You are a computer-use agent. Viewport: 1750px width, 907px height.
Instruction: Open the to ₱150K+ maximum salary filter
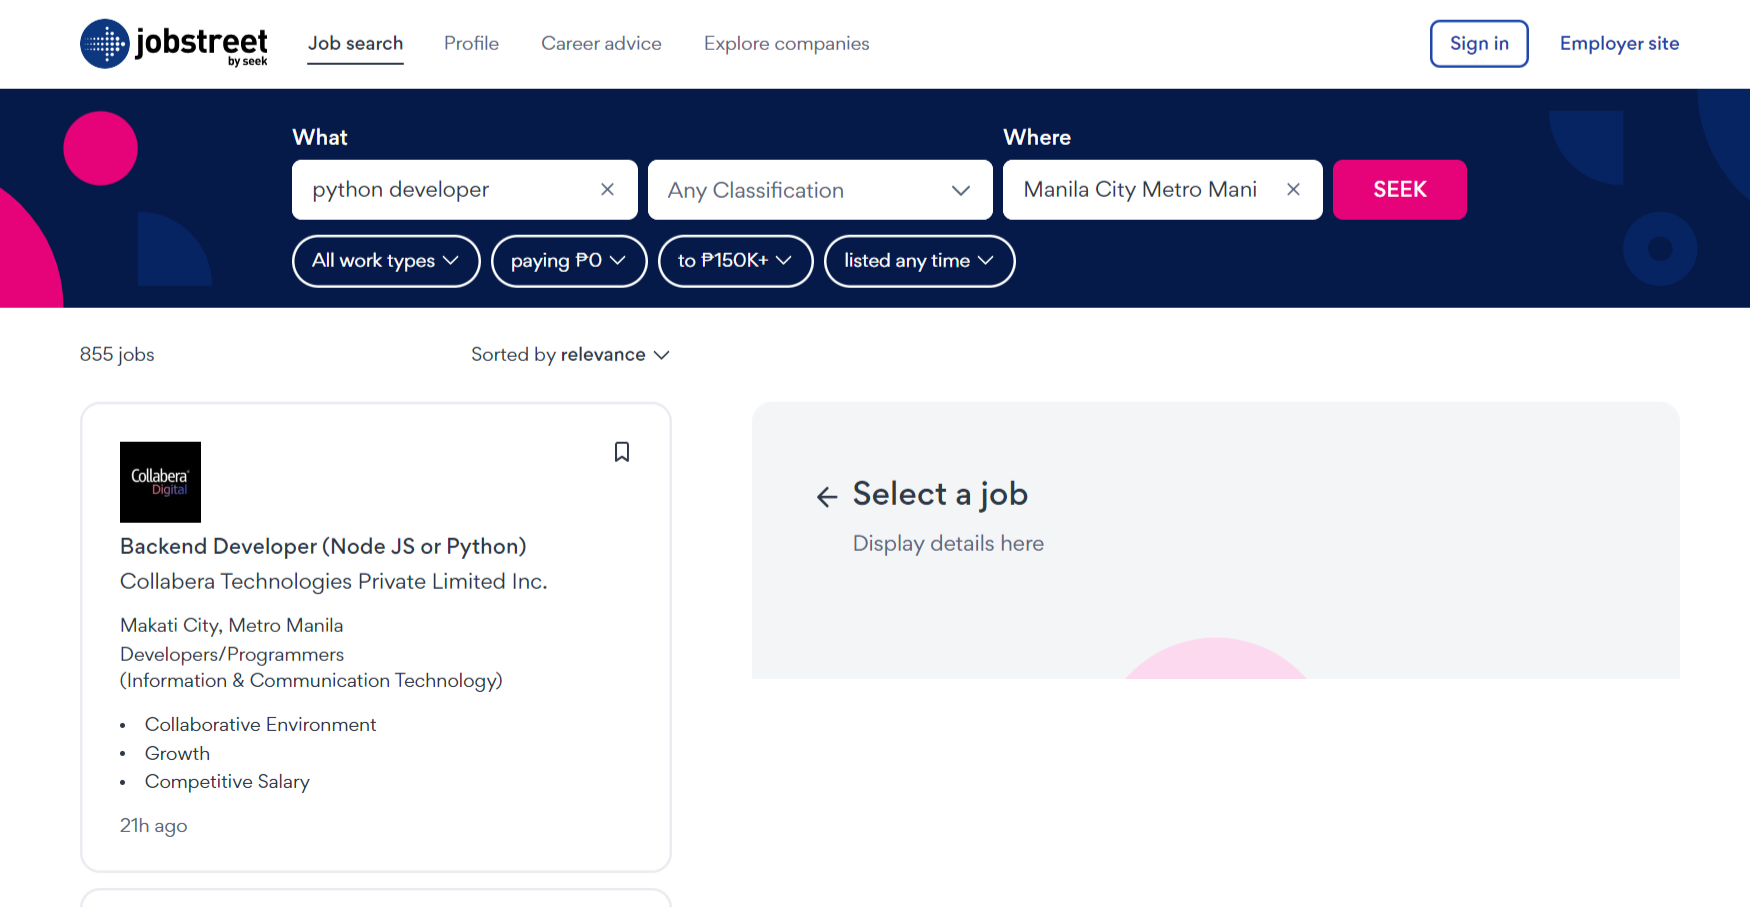coord(735,261)
